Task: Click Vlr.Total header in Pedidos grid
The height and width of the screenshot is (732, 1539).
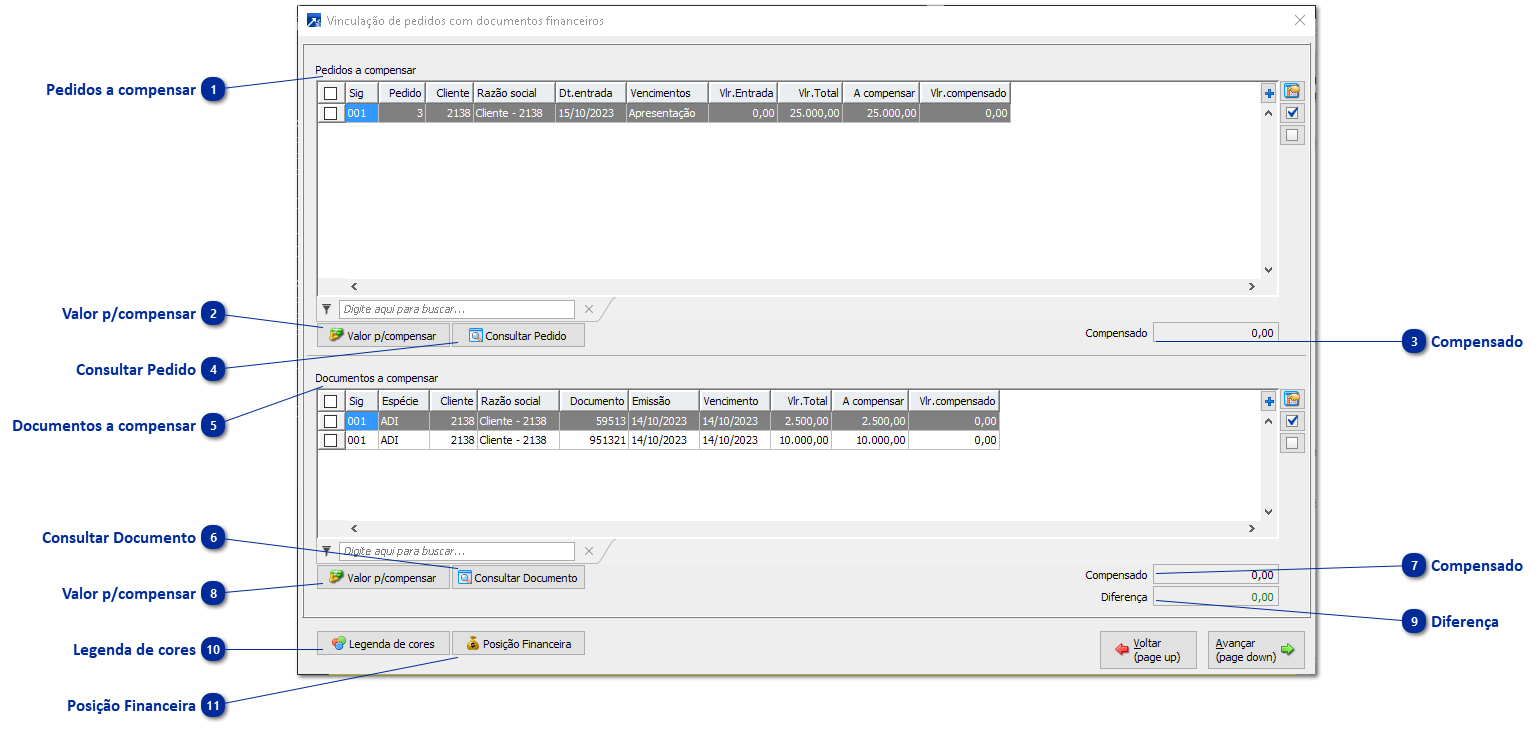Action: point(810,93)
